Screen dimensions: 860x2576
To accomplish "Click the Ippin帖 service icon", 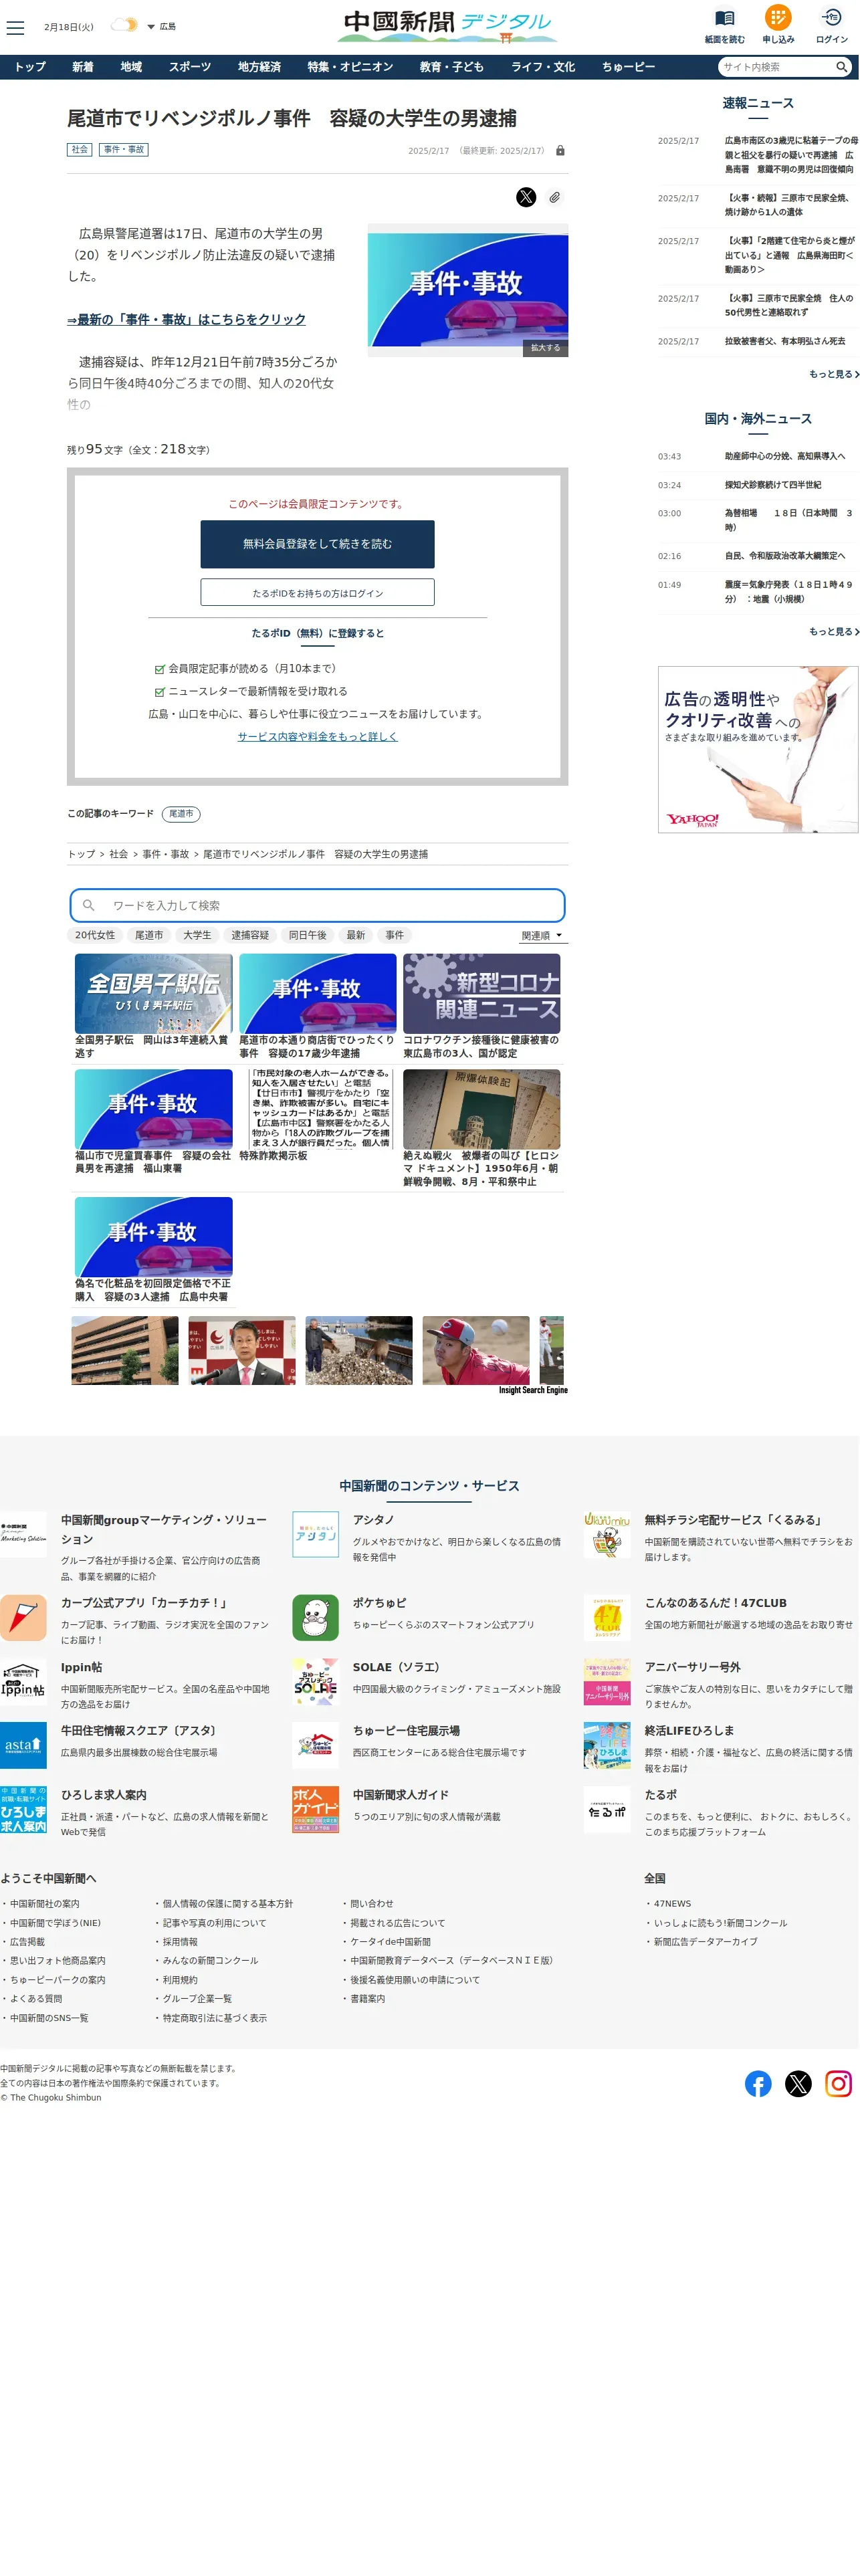I will 23,1682.
